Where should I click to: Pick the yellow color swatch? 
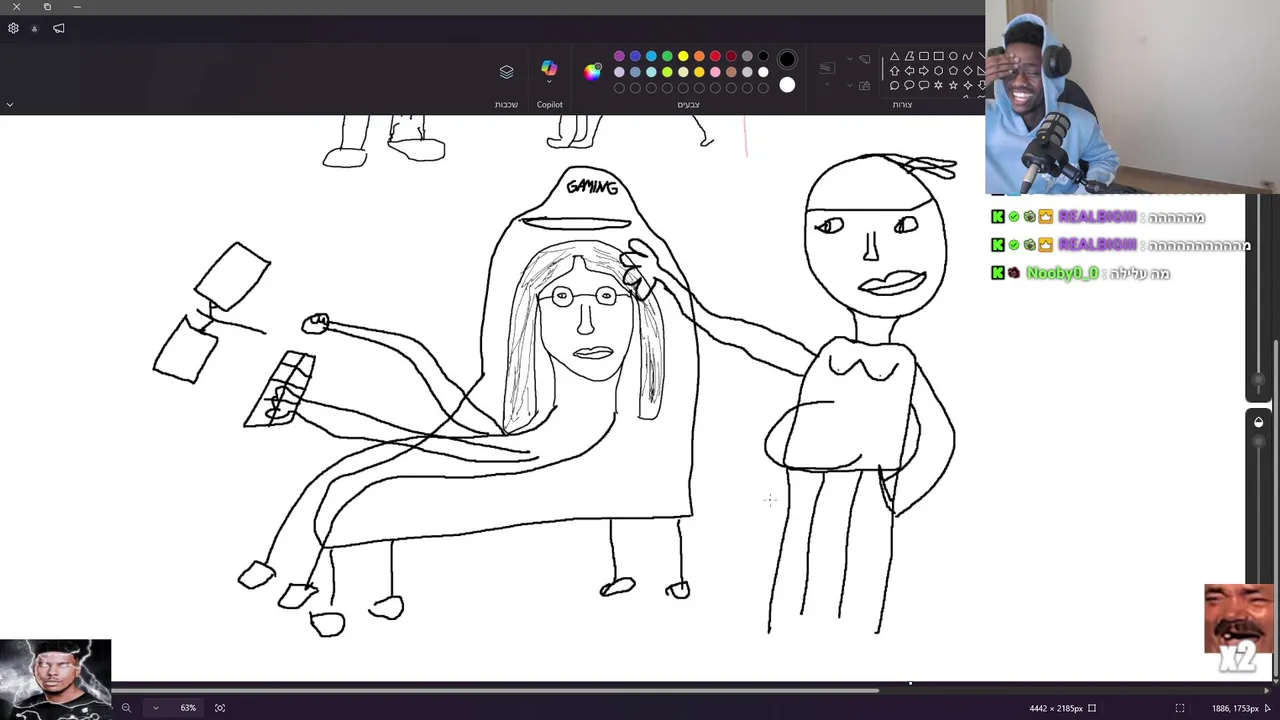tap(683, 56)
